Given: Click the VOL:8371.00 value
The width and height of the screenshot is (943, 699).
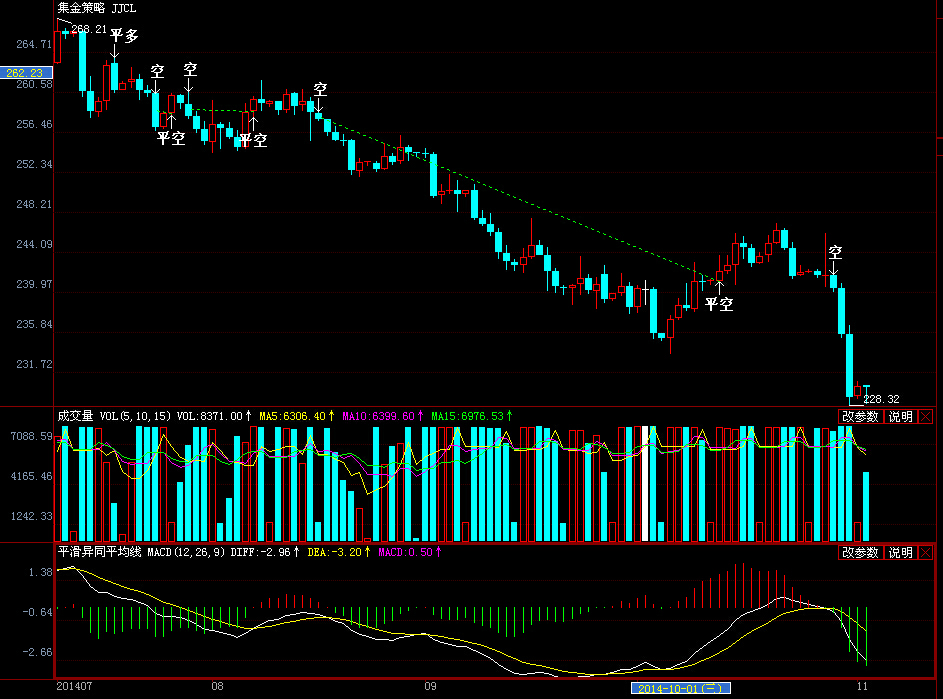Looking at the screenshot, I should (210, 416).
